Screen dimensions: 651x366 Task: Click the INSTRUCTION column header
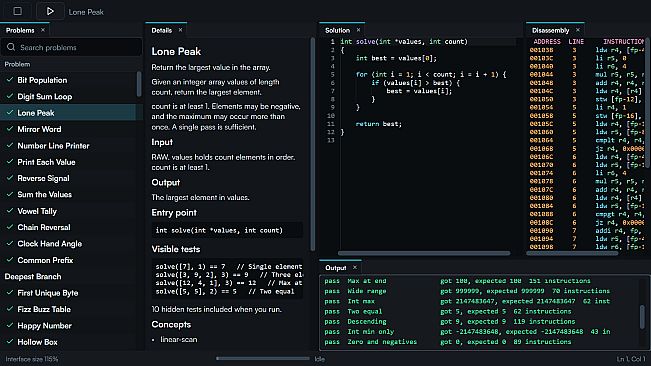tap(624, 41)
